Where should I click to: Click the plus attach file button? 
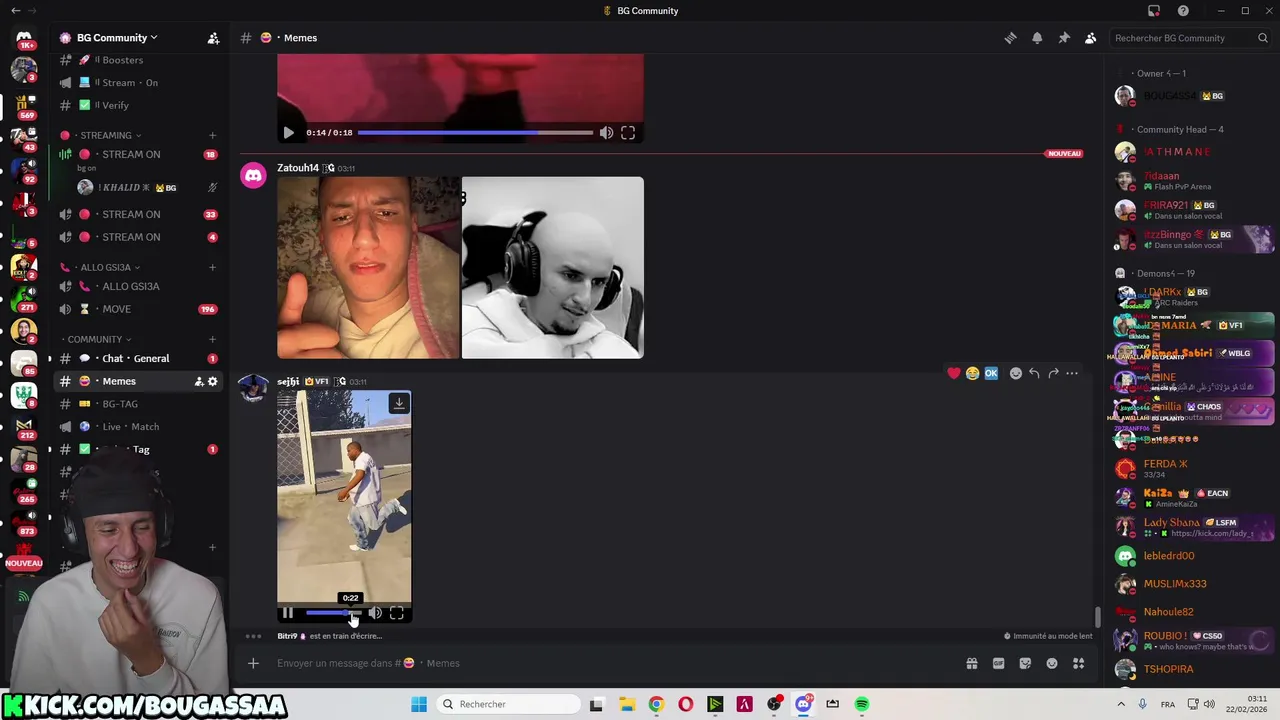click(253, 663)
